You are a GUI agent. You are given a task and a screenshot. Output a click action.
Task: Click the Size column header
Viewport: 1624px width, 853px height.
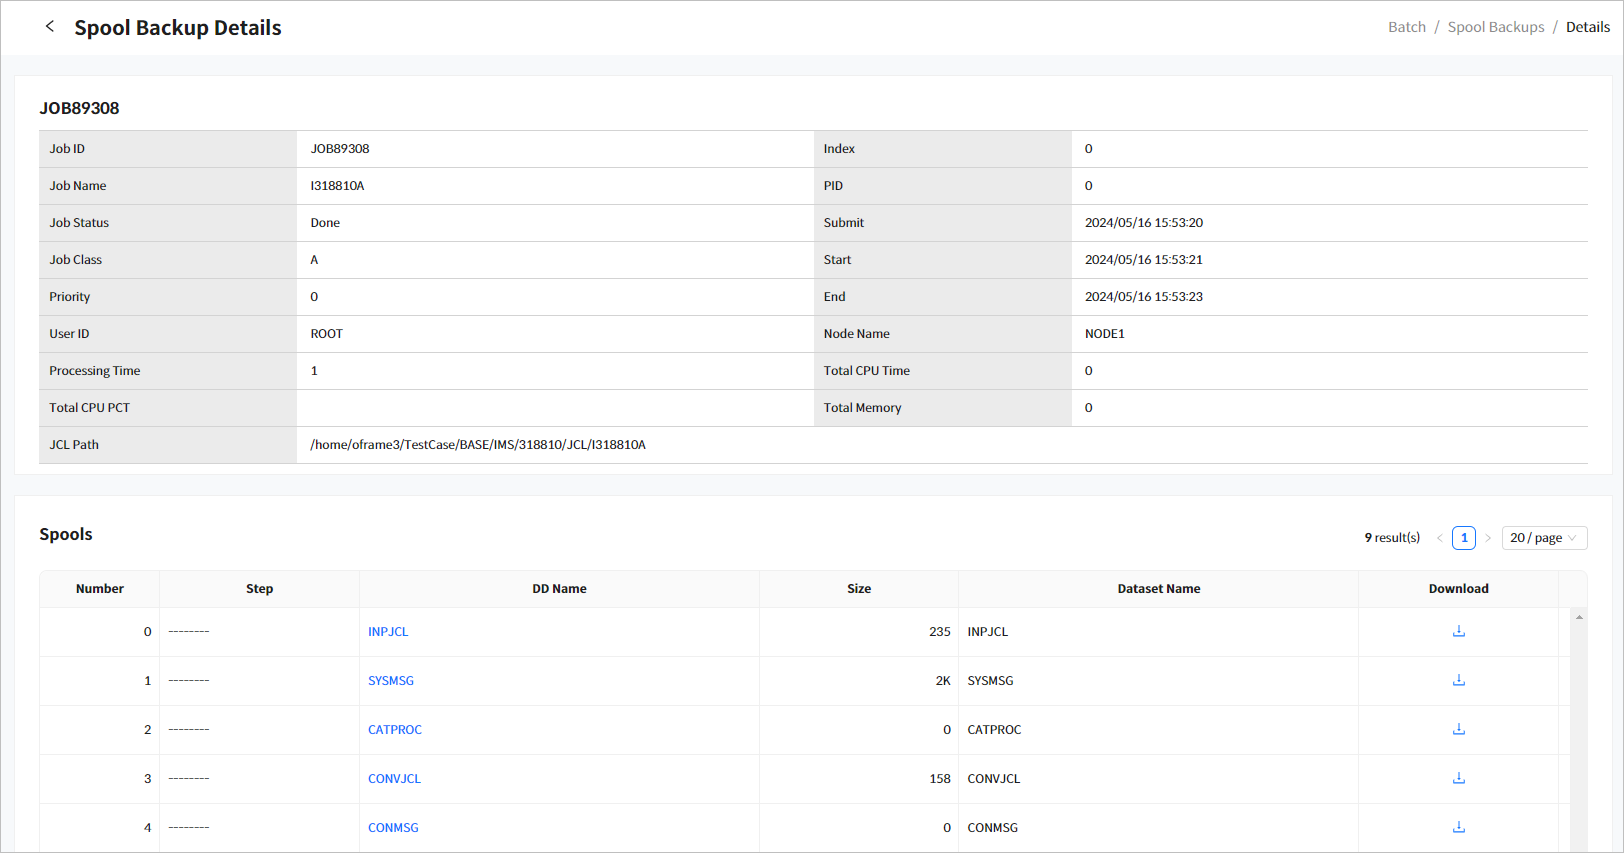858,589
